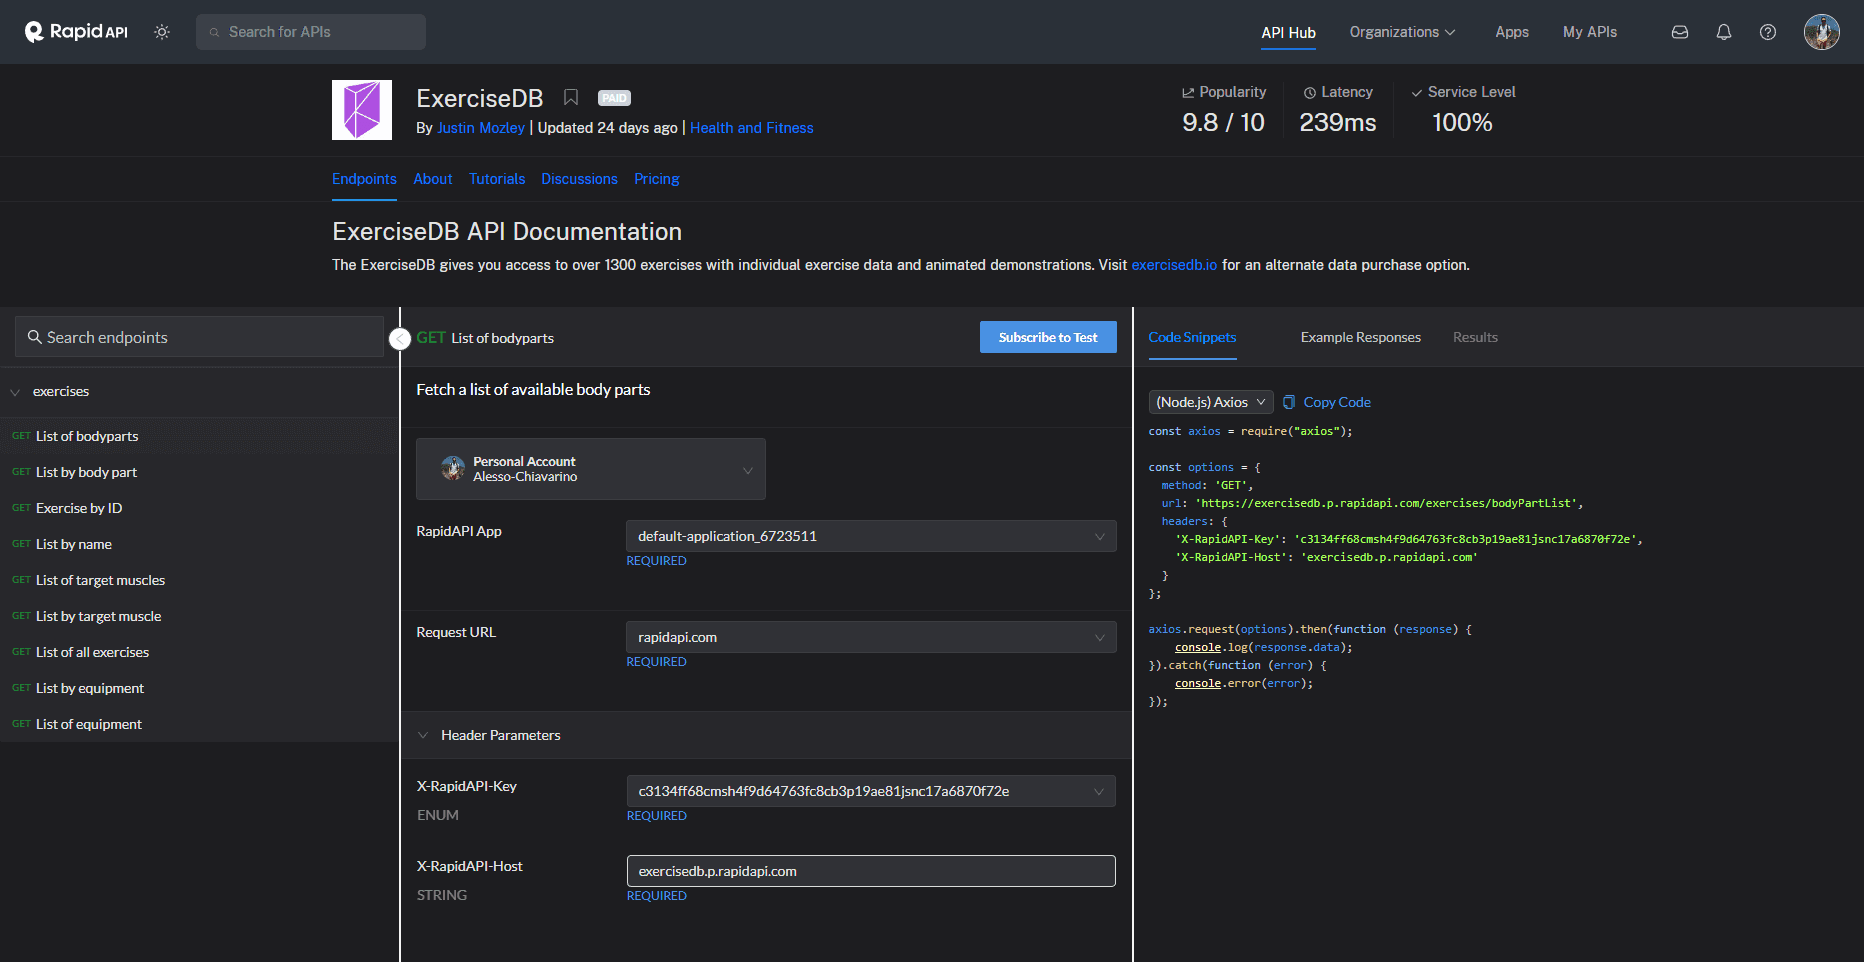The width and height of the screenshot is (1864, 962).
Task: Open Justin Mozley's profile link
Action: pos(481,128)
